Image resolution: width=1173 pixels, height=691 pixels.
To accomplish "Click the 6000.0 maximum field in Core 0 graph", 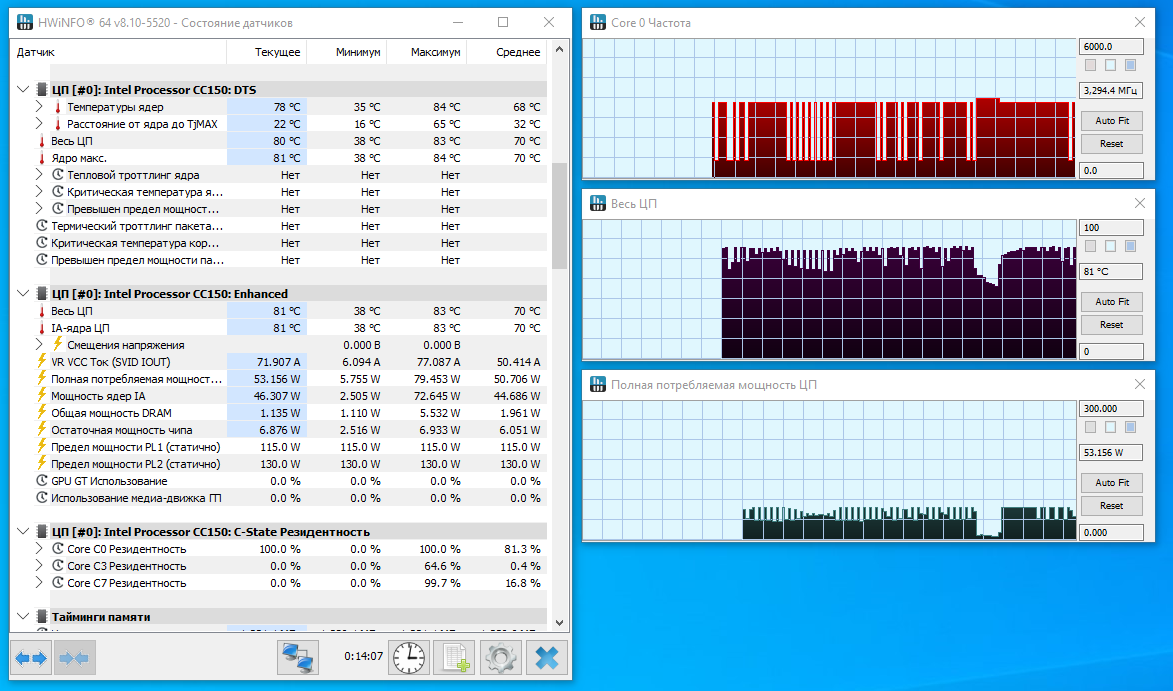I will click(1112, 46).
